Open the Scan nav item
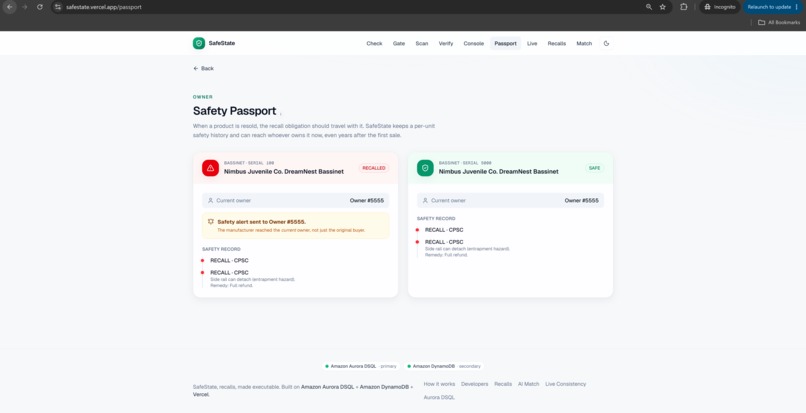The image size is (806, 413). pyautogui.click(x=422, y=44)
